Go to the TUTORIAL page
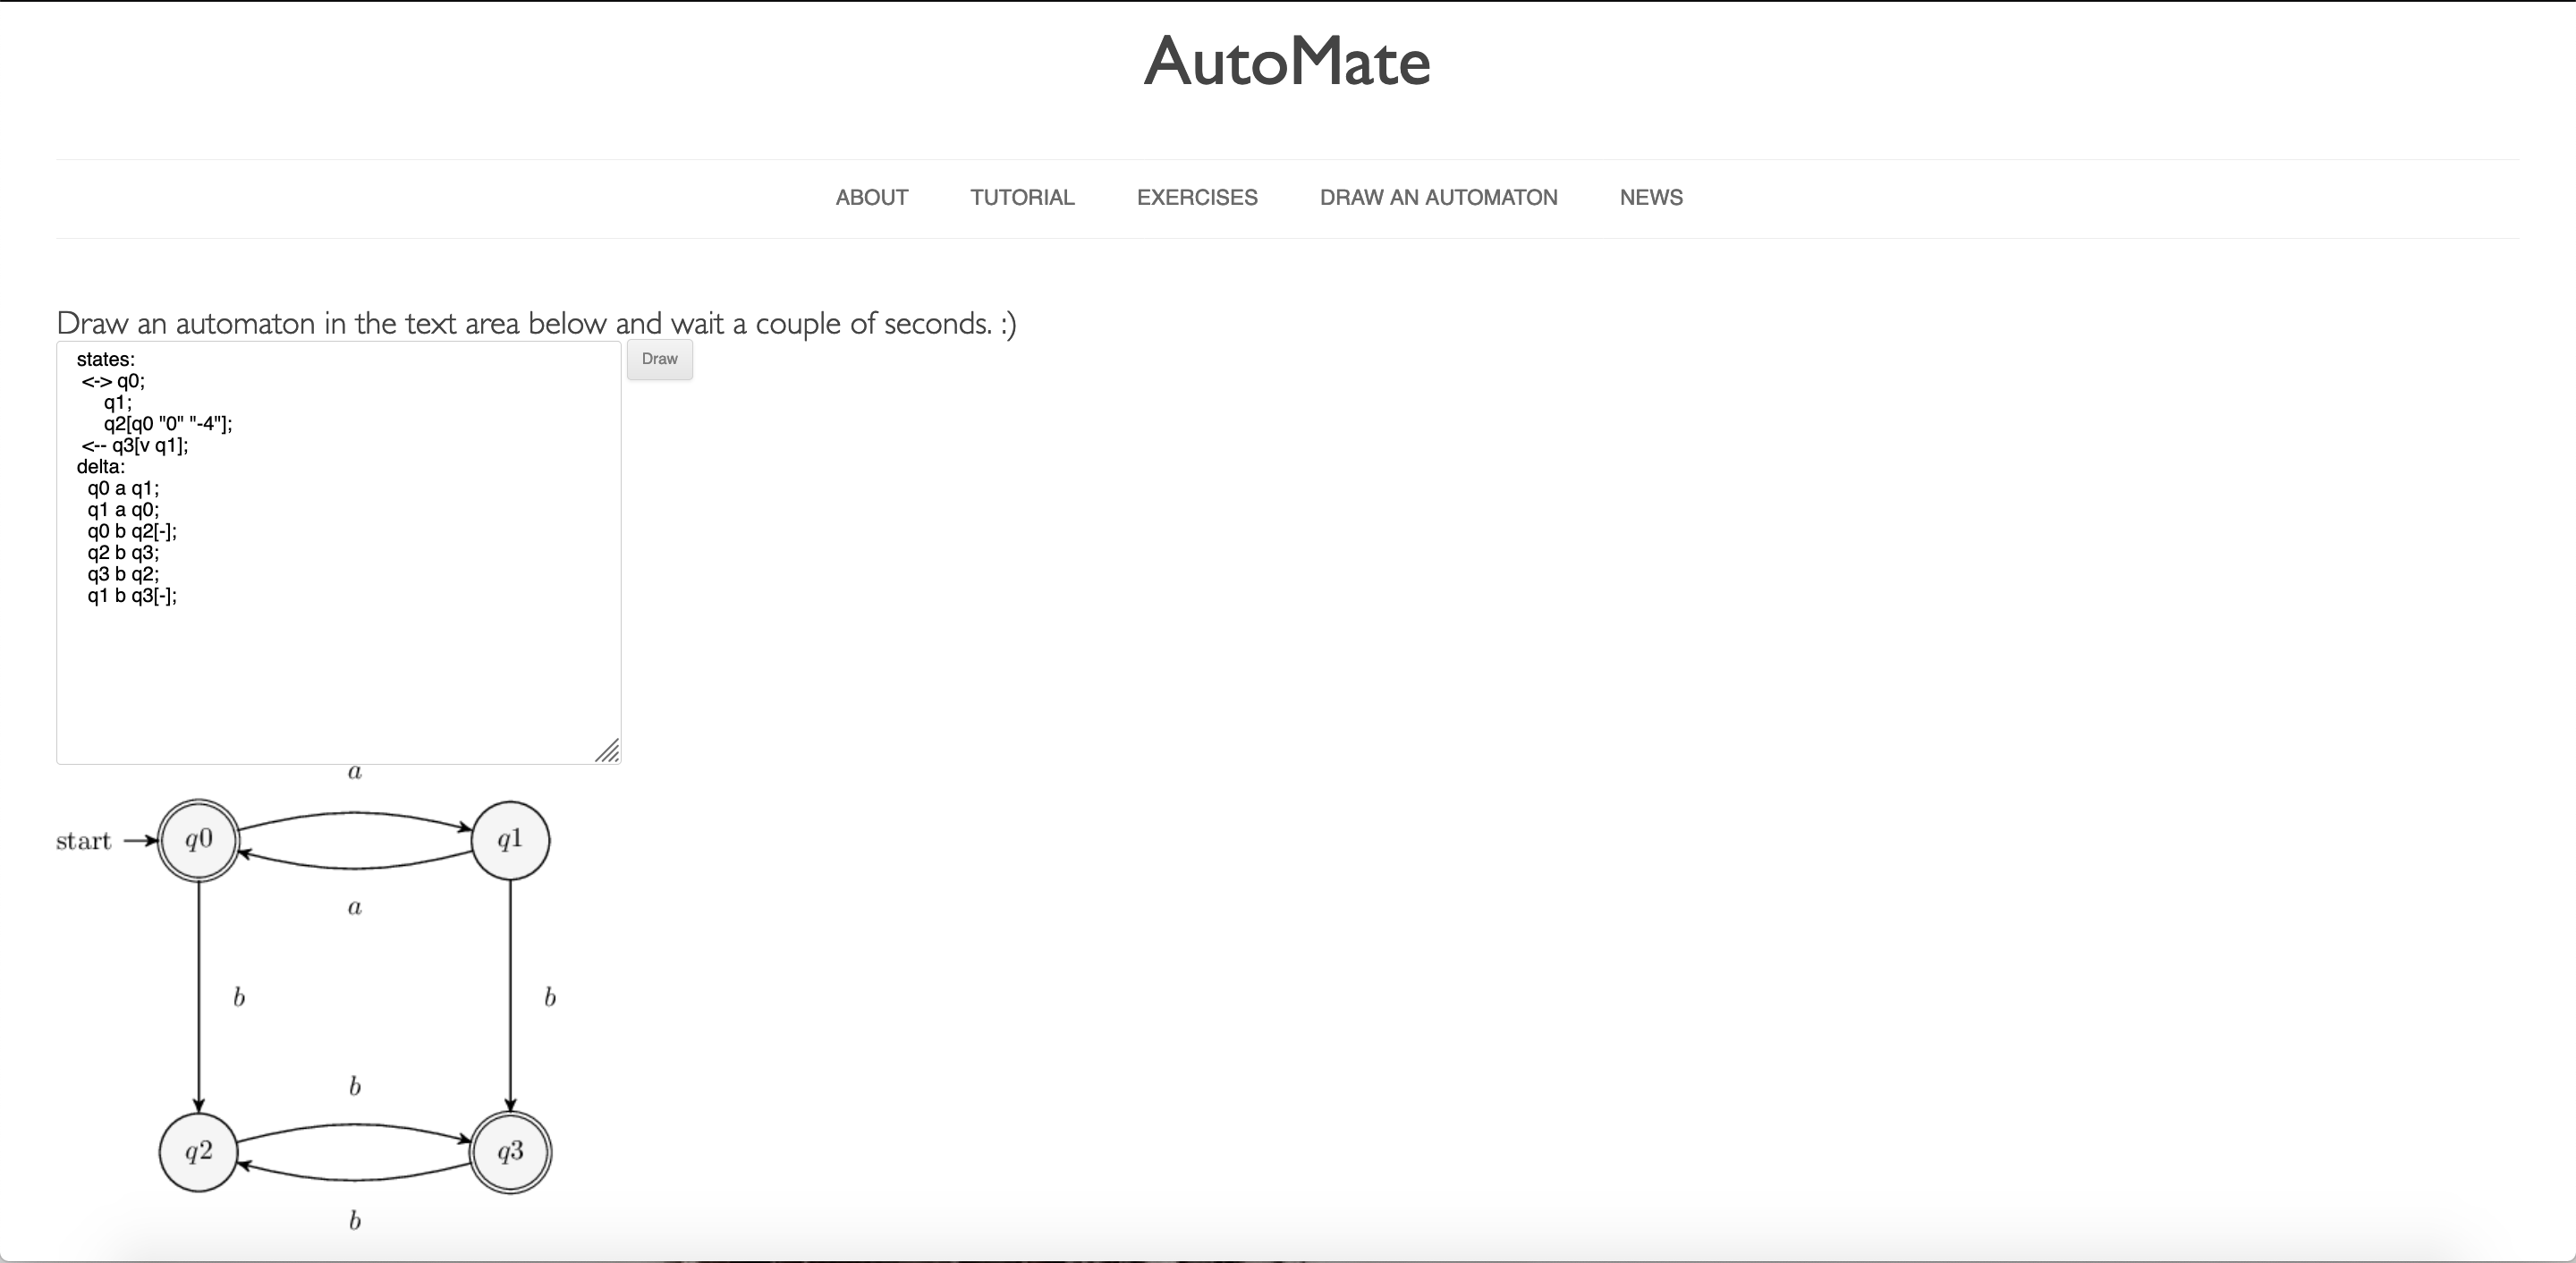This screenshot has height=1263, width=2576. 1022,198
